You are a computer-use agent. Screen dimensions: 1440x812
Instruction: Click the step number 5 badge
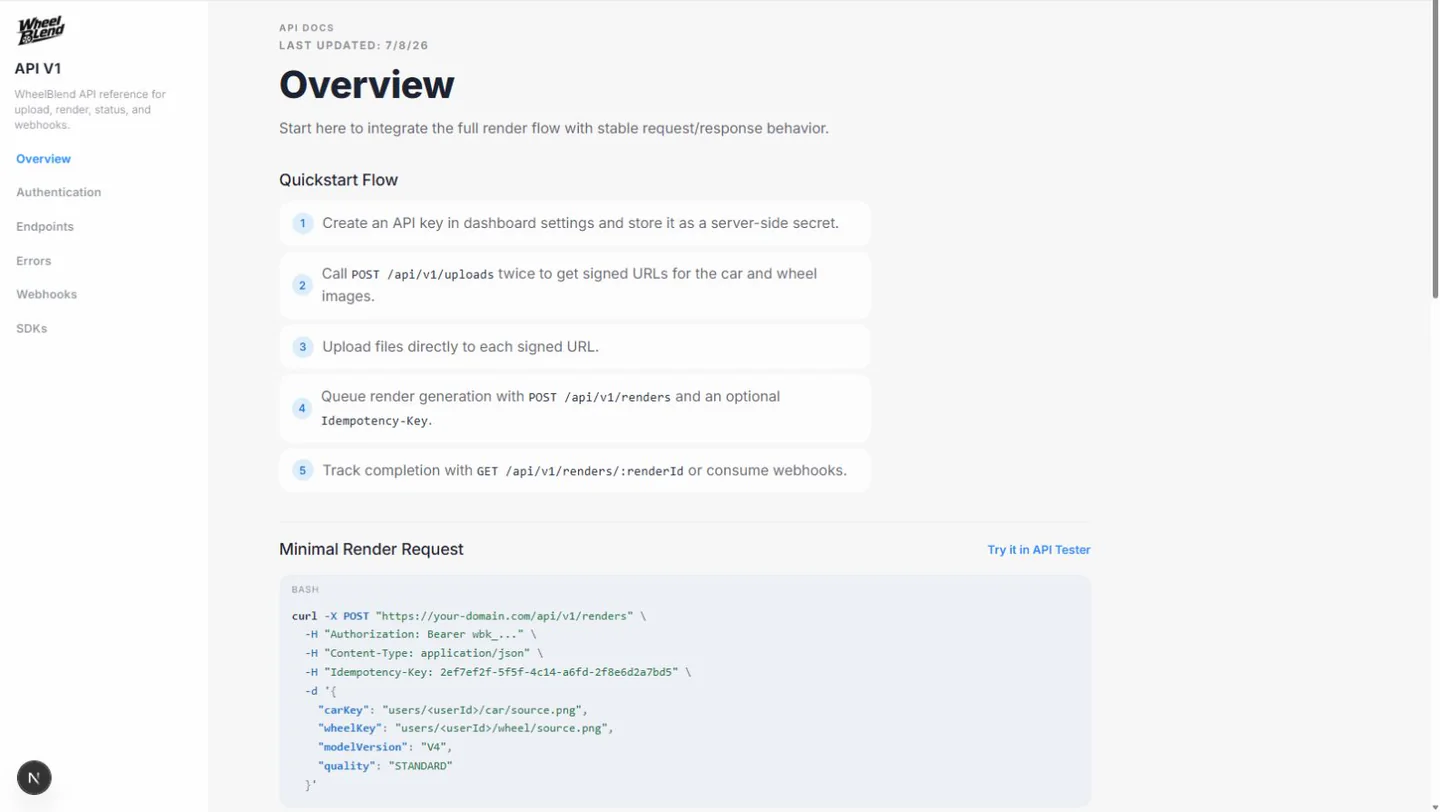click(x=302, y=470)
